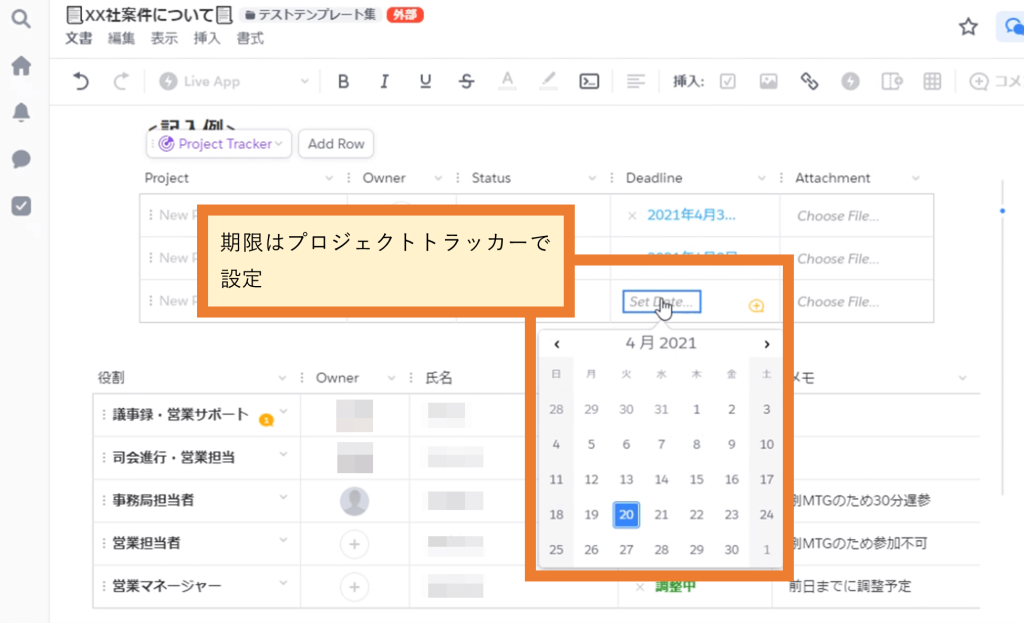Open the comment badge on 議事録・営業サポート
The width and height of the screenshot is (1024, 623).
(x=266, y=420)
